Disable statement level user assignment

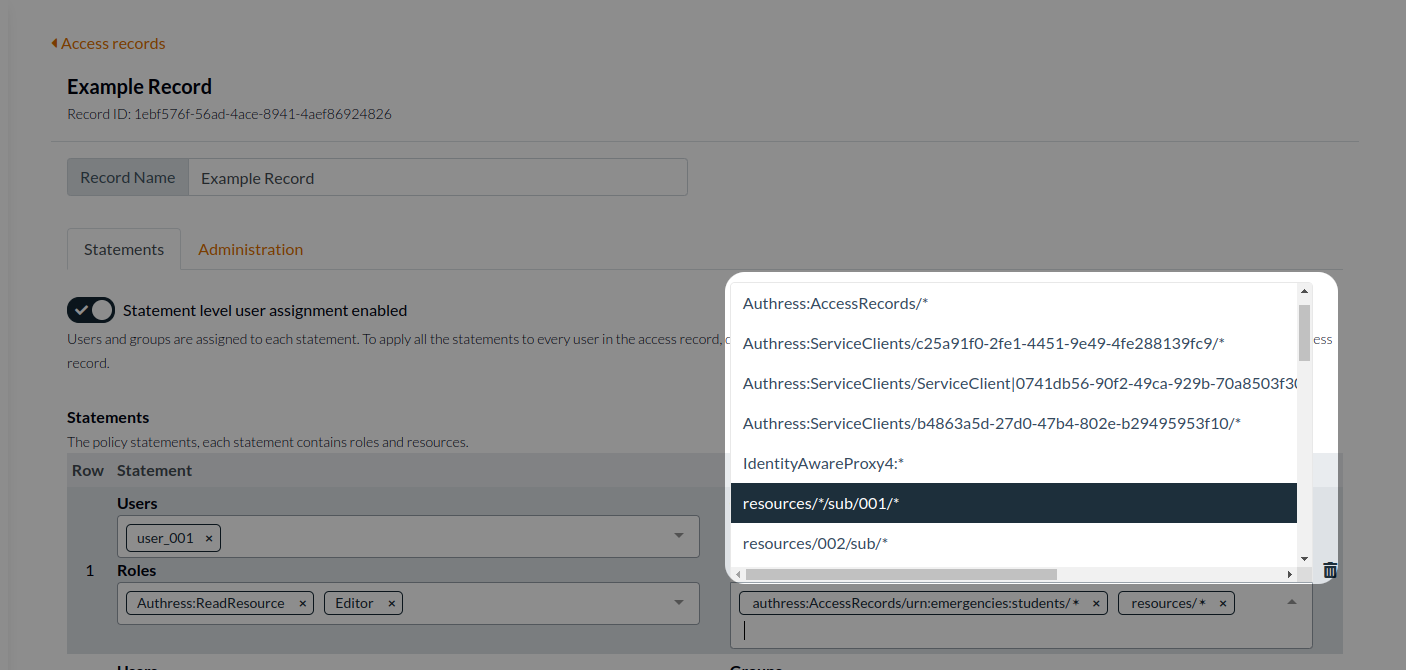90,310
